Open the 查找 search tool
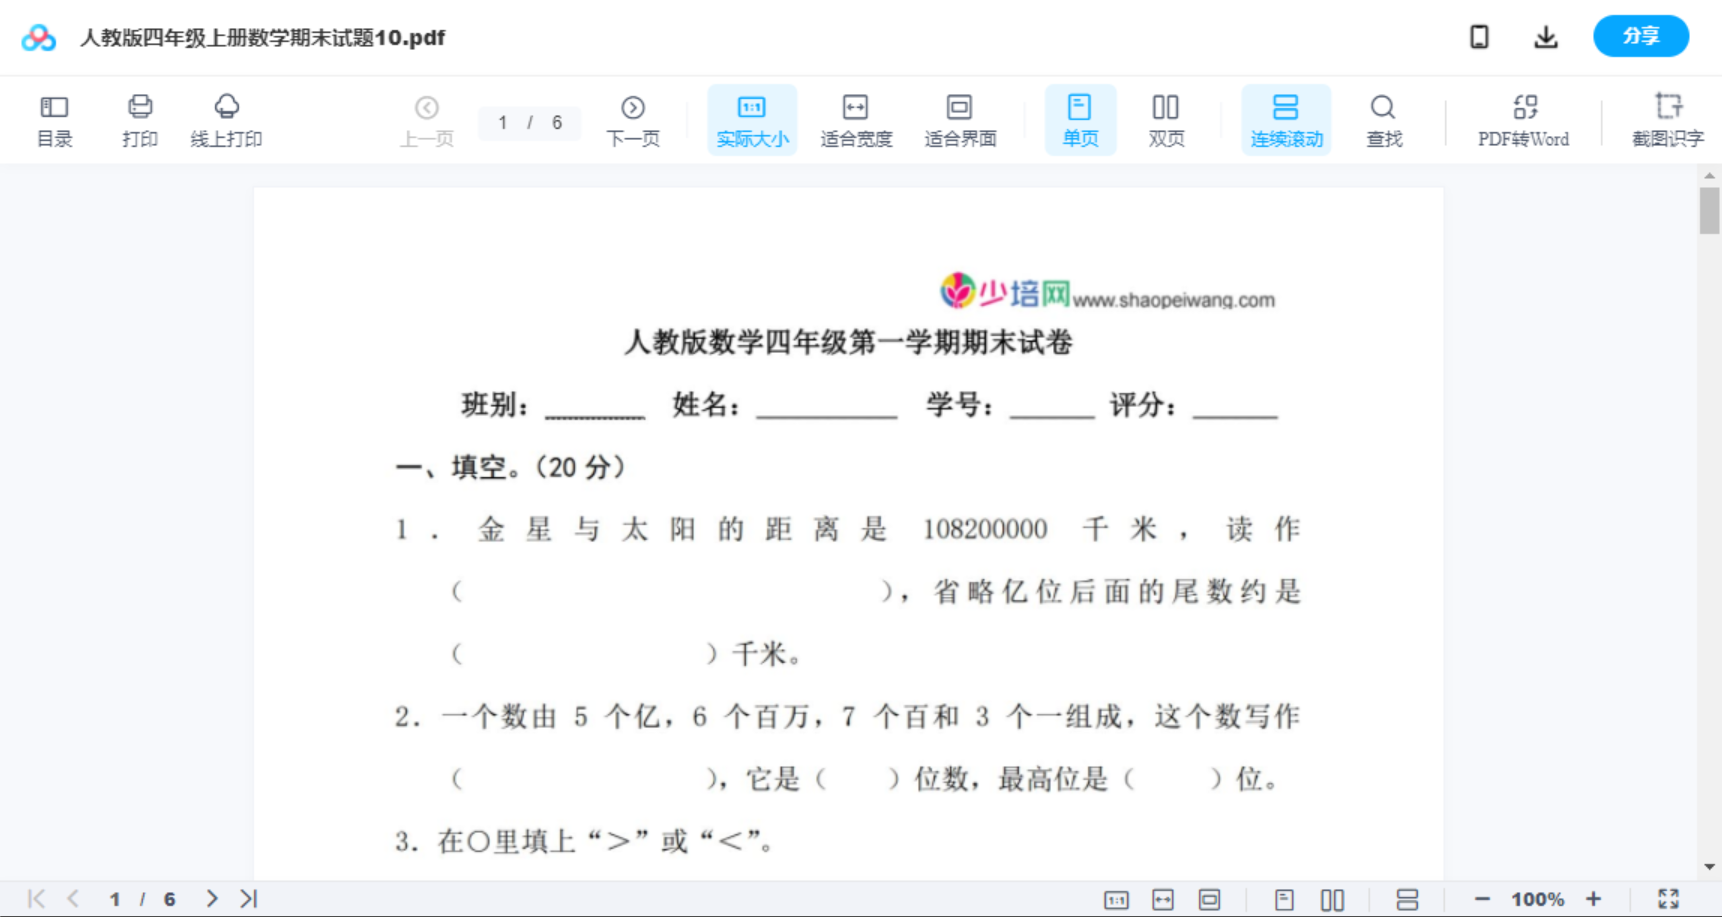The image size is (1722, 917). tap(1384, 119)
